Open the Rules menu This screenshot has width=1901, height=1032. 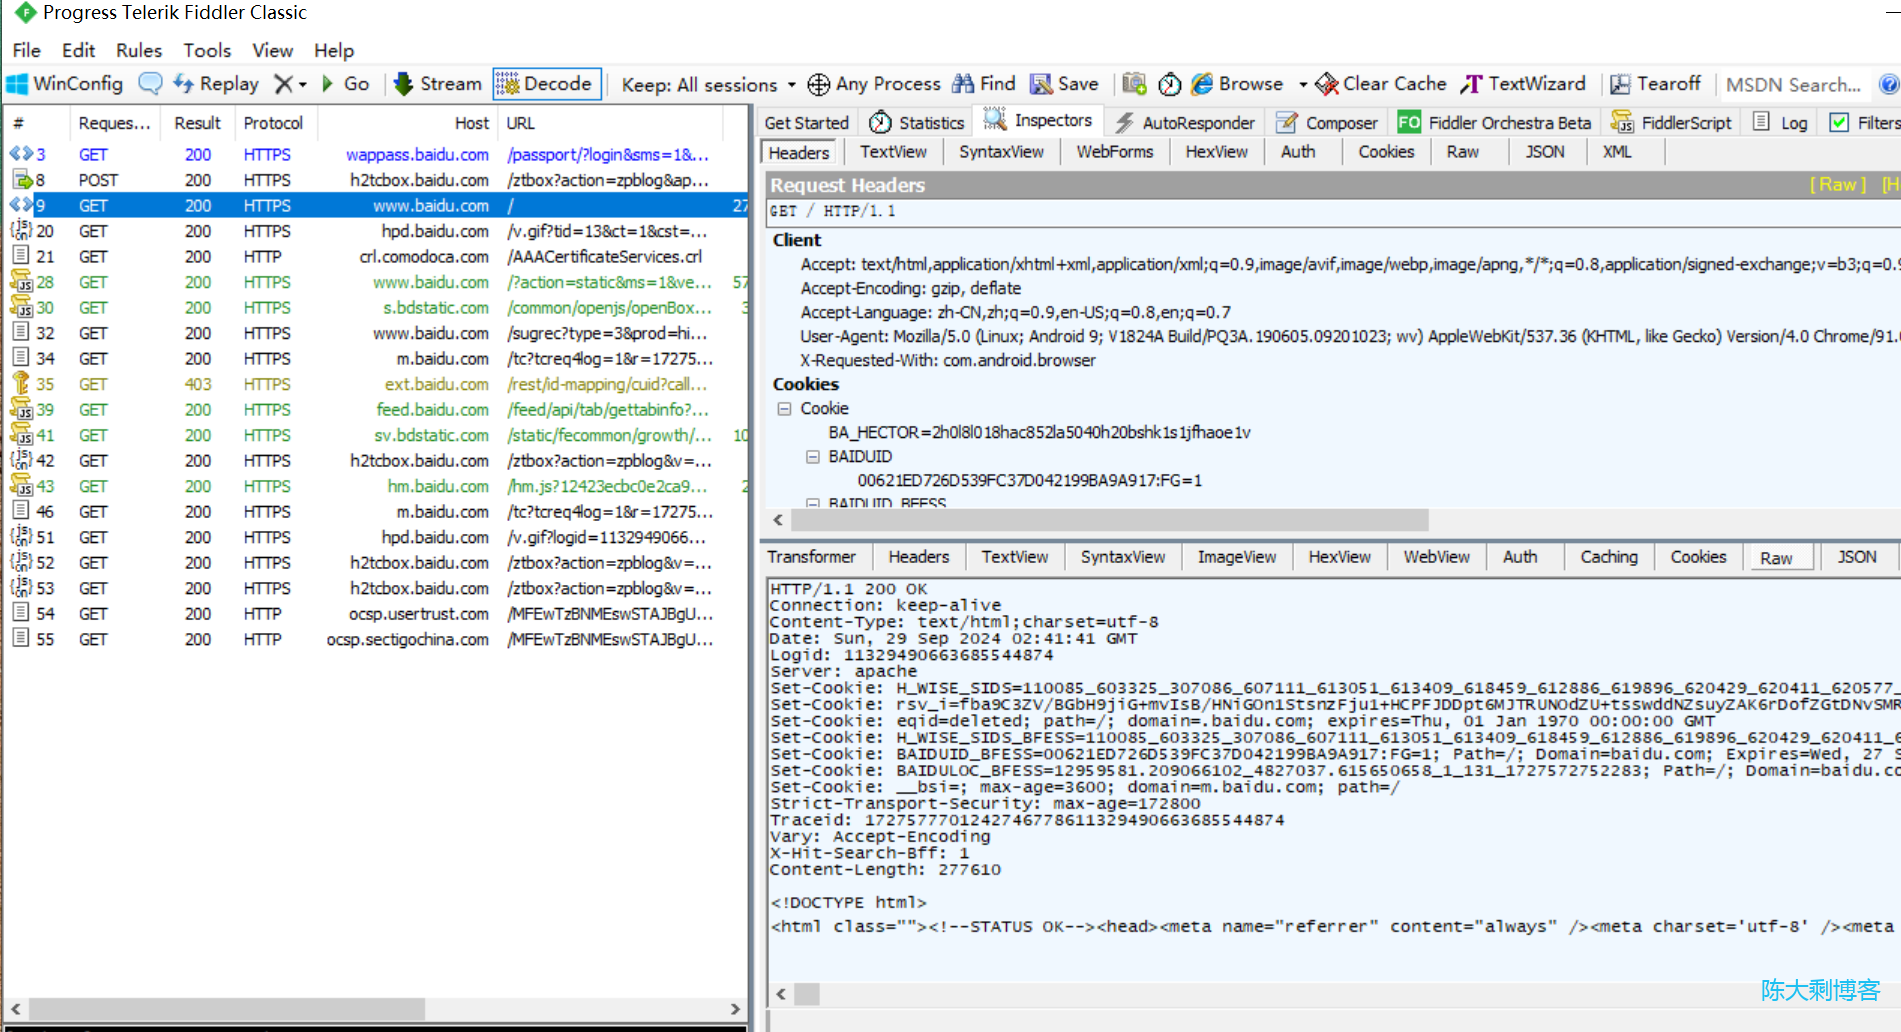pos(139,50)
